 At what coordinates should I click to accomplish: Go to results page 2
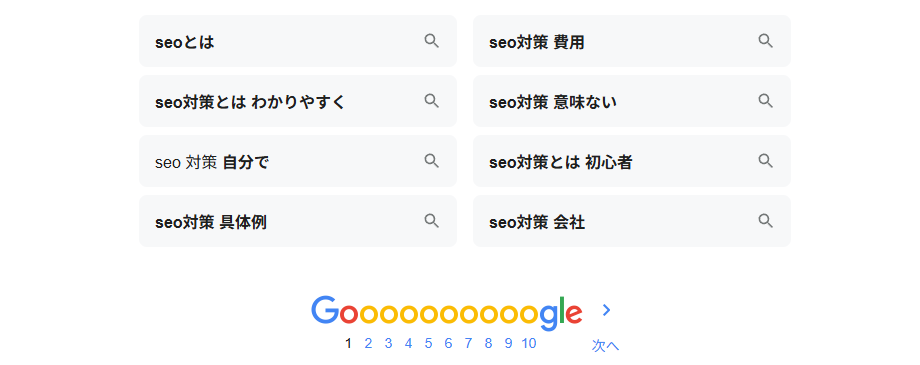368,343
